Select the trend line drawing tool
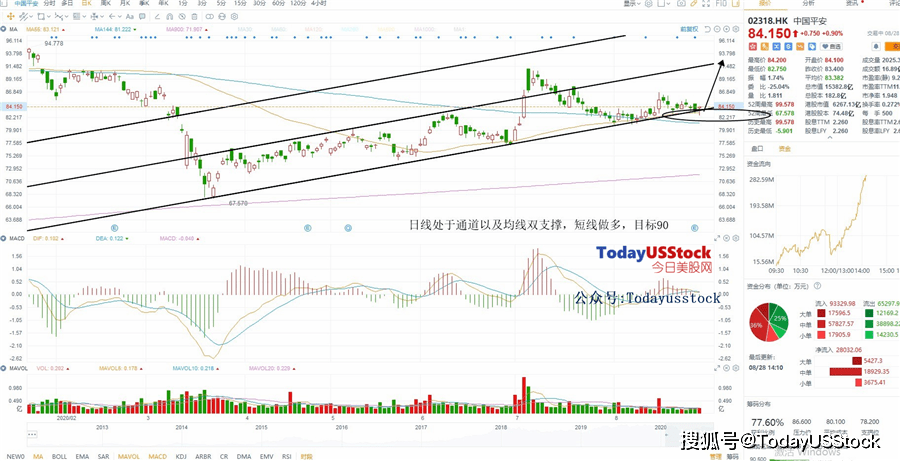 pyautogui.click(x=24, y=17)
